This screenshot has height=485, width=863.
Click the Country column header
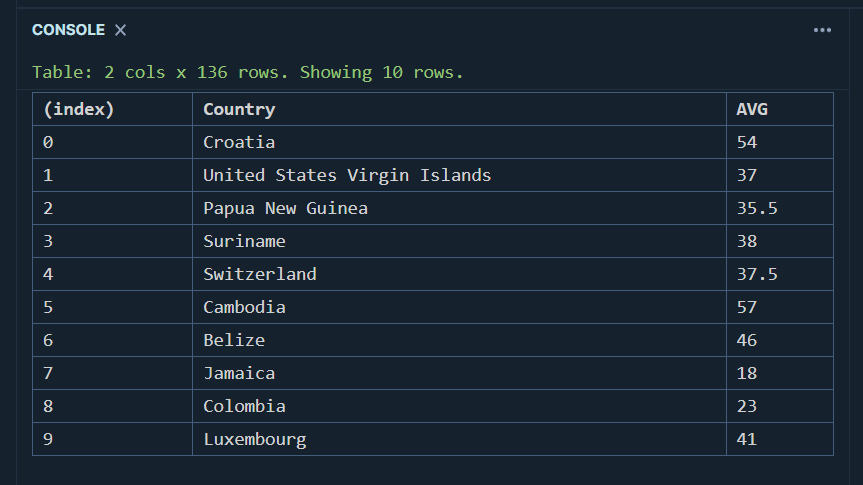239,109
